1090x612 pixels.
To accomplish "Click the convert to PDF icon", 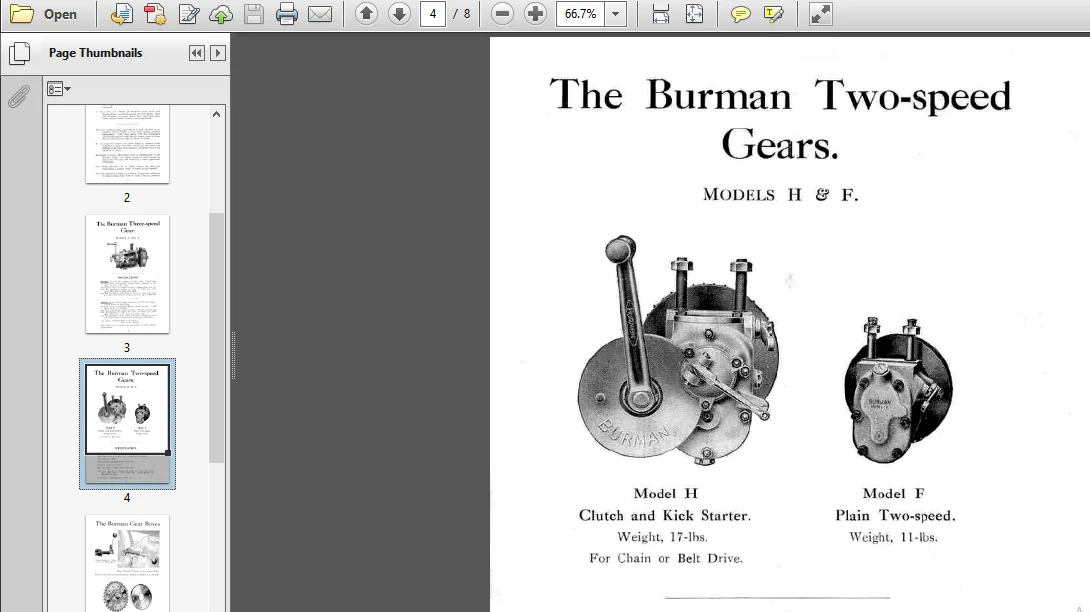I will (122, 14).
